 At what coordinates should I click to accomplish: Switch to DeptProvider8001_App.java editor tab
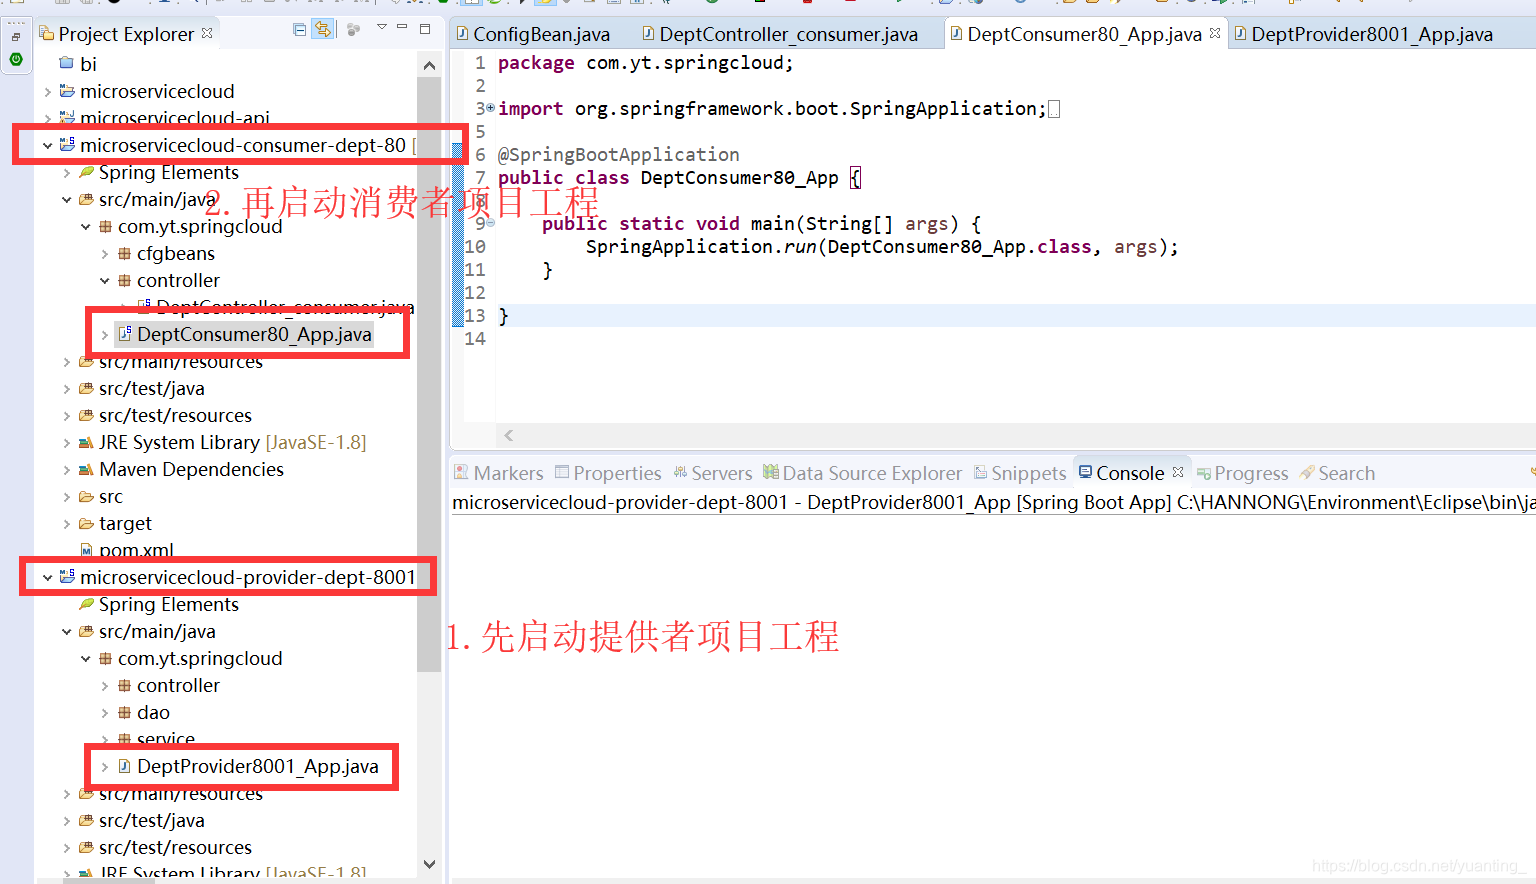[1372, 34]
